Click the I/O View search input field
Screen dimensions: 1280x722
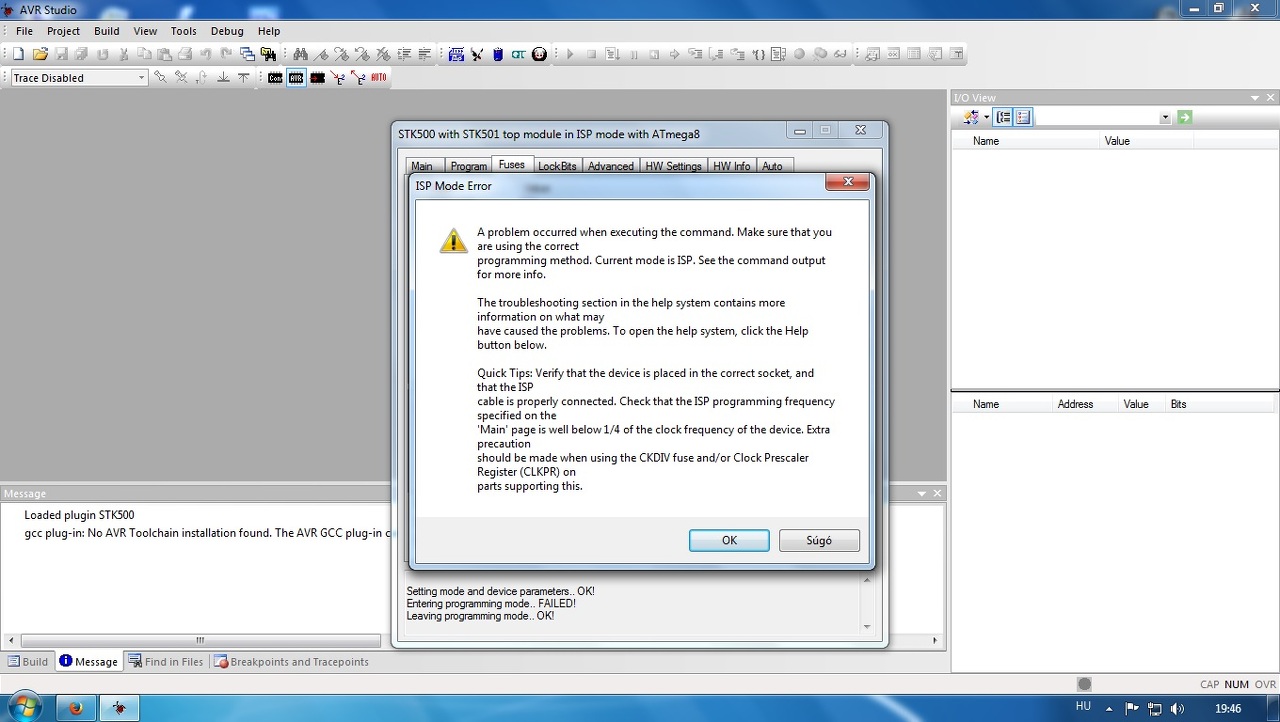(x=1097, y=118)
